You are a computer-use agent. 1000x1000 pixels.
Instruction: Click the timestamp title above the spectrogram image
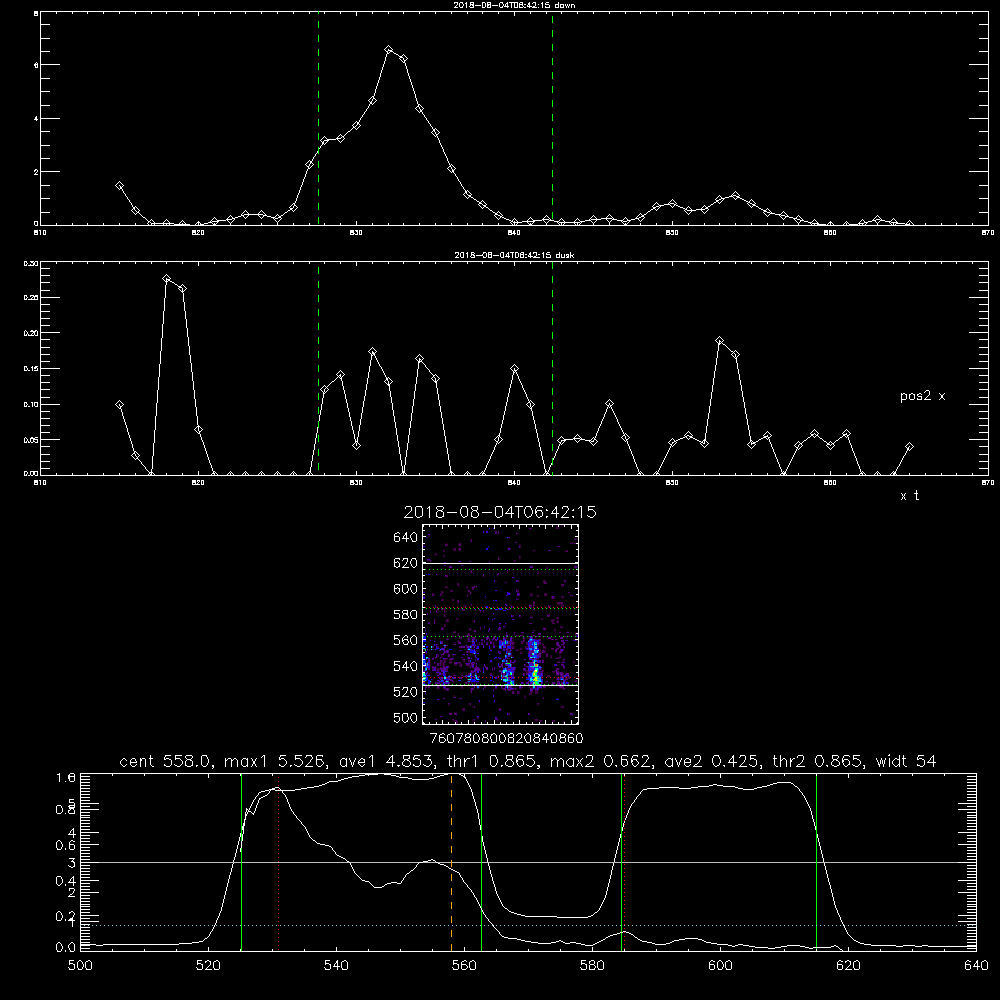pyautogui.click(x=500, y=512)
